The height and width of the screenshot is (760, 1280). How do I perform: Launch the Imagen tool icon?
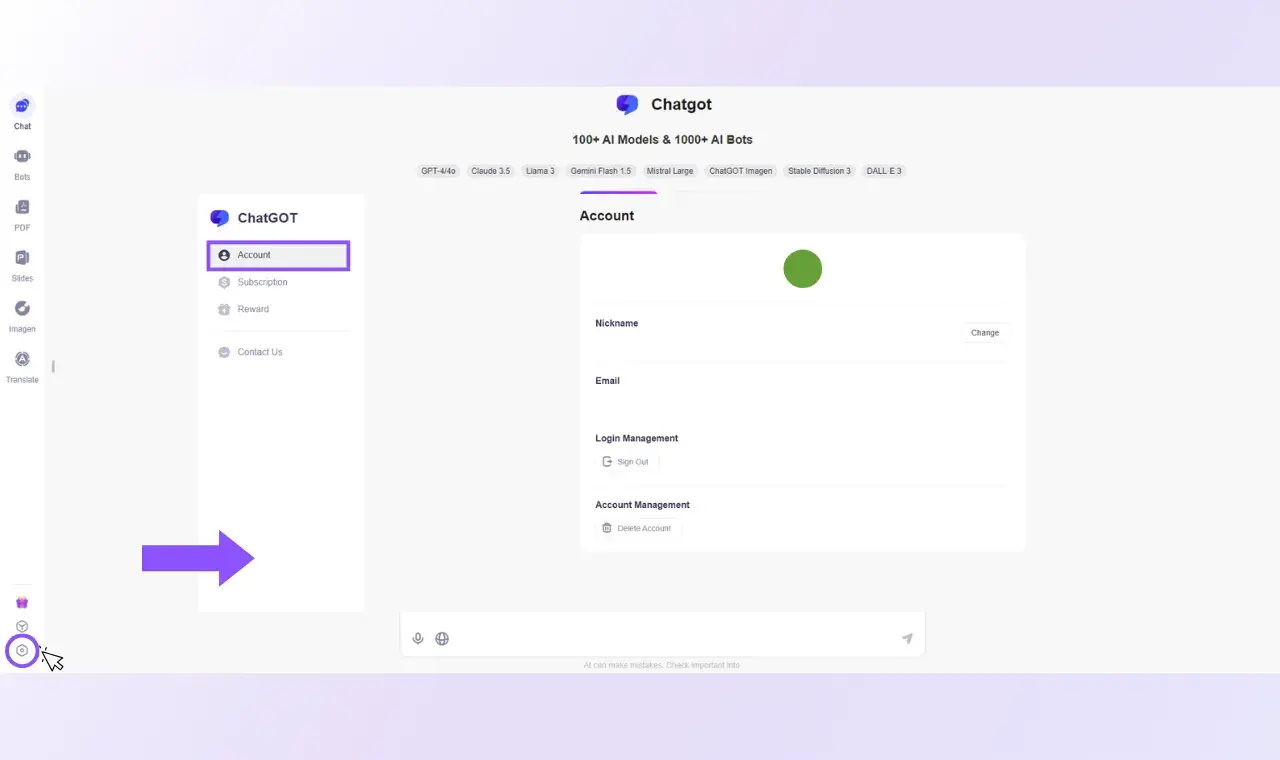22,309
